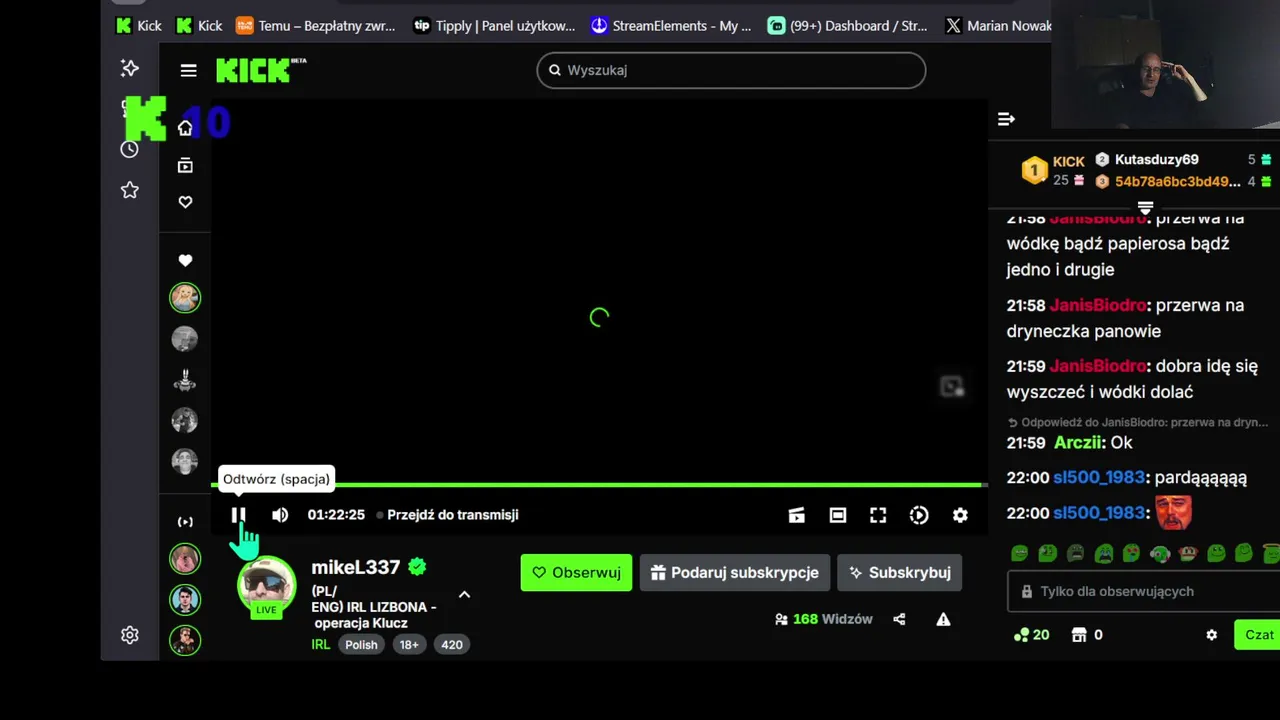Click the KICK beta logo
The height and width of the screenshot is (720, 1280).
[x=261, y=70]
